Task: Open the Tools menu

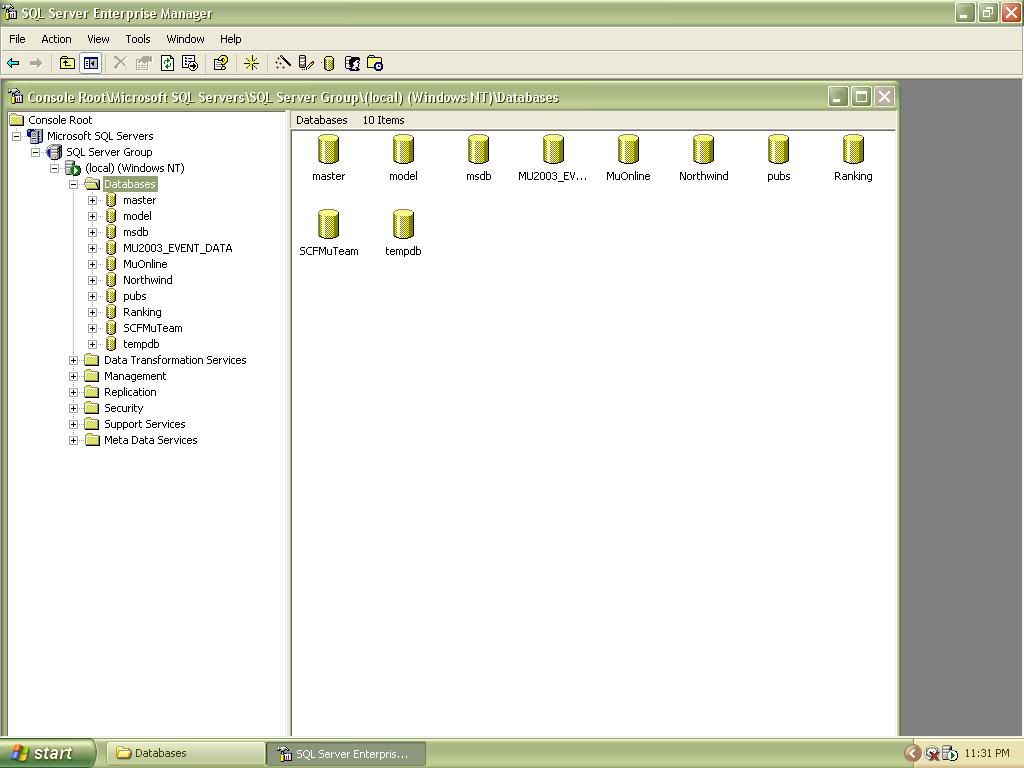Action: 137,39
